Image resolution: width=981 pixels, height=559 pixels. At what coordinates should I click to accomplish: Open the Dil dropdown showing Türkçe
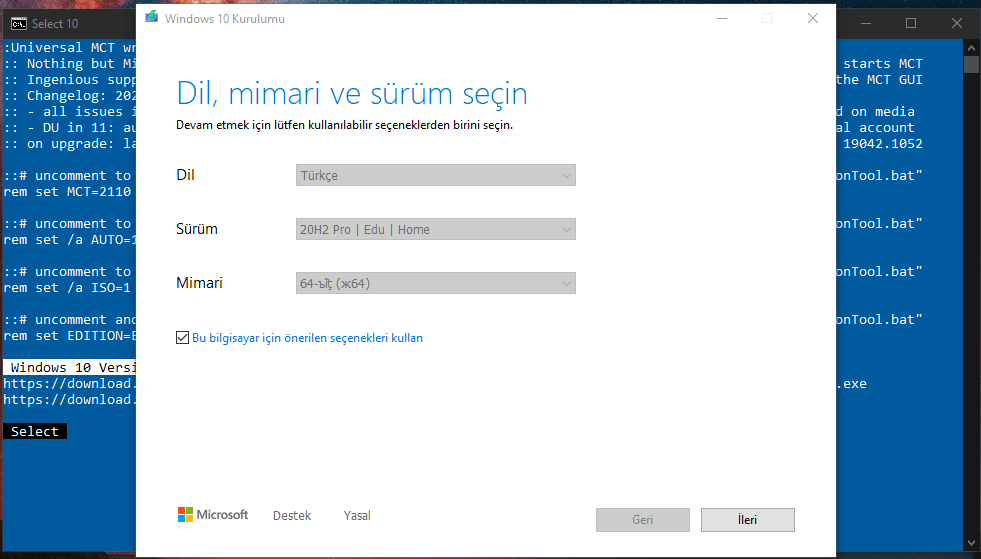point(435,175)
